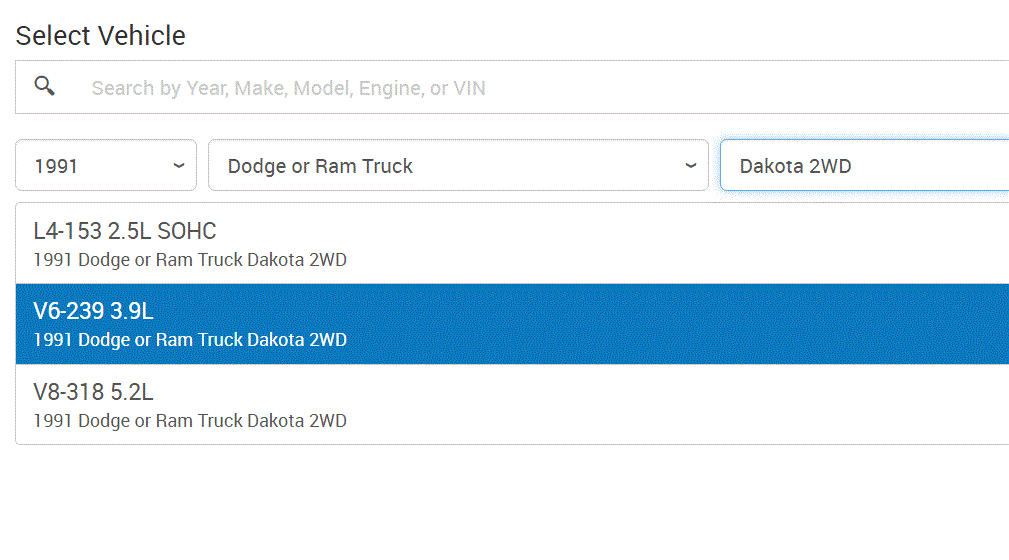Click the subtitle under L4-153 2.5L SOHC

pos(190,260)
